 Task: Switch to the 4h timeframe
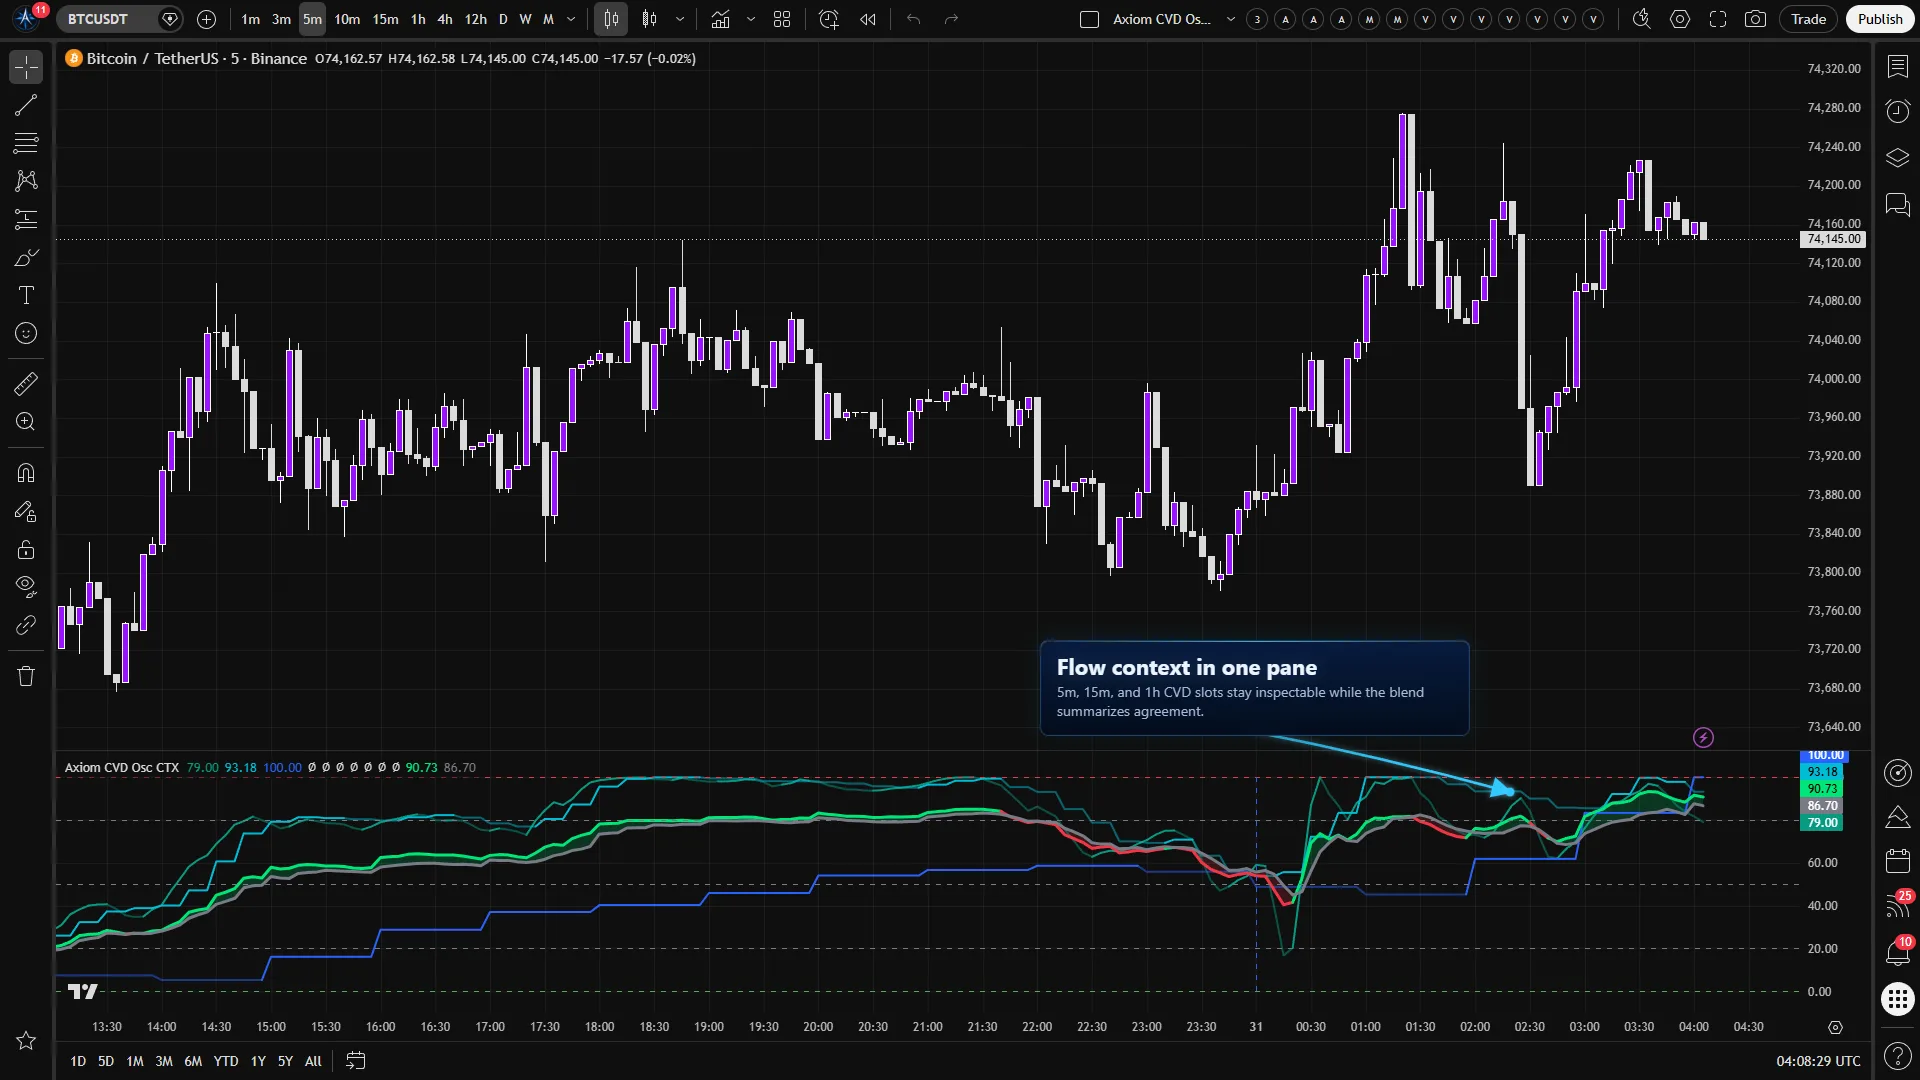click(445, 19)
